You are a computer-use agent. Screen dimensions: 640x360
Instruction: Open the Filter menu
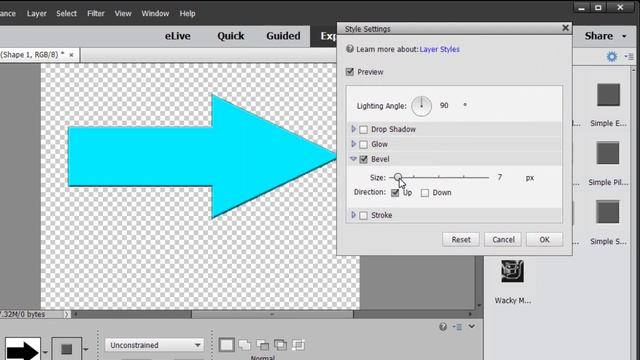click(96, 13)
